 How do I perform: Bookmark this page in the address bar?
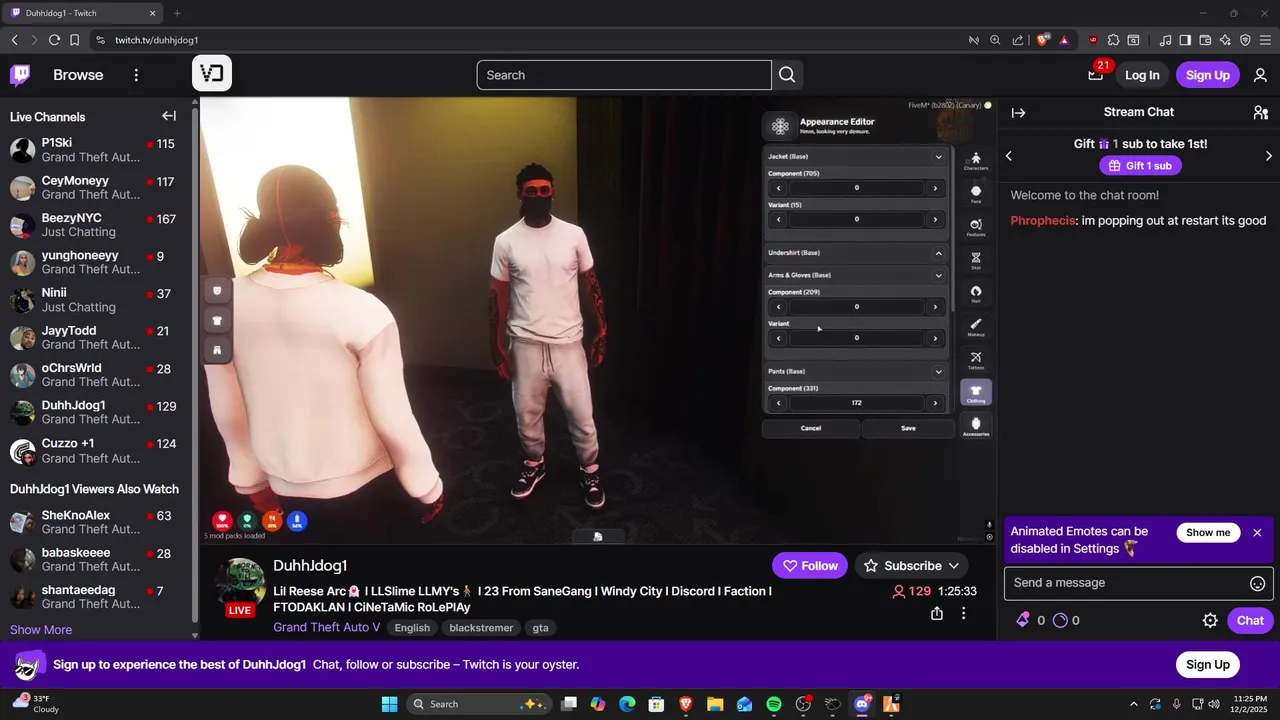[74, 40]
